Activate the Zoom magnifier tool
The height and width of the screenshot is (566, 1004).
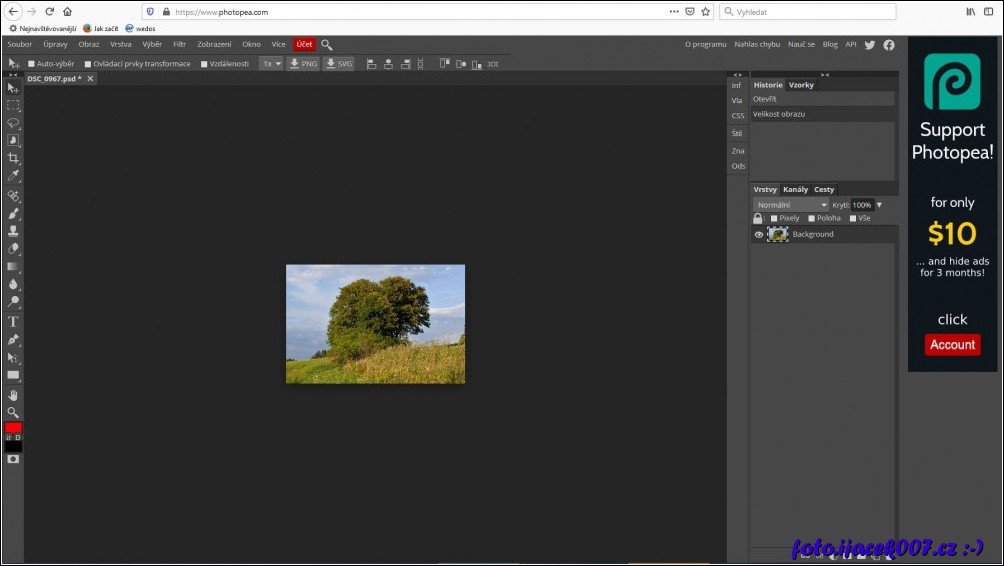coord(13,412)
